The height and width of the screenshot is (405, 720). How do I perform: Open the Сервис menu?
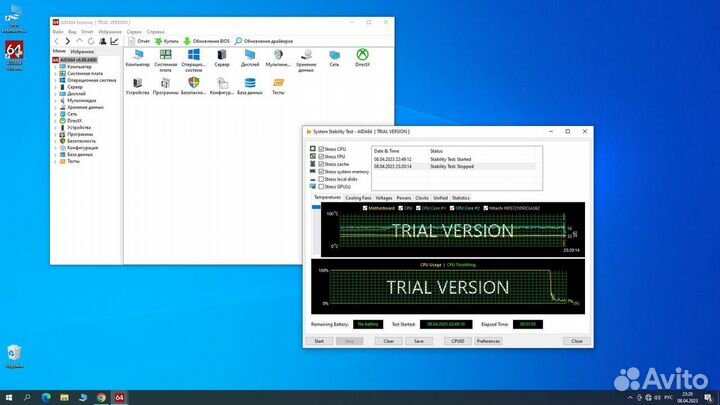(134, 32)
